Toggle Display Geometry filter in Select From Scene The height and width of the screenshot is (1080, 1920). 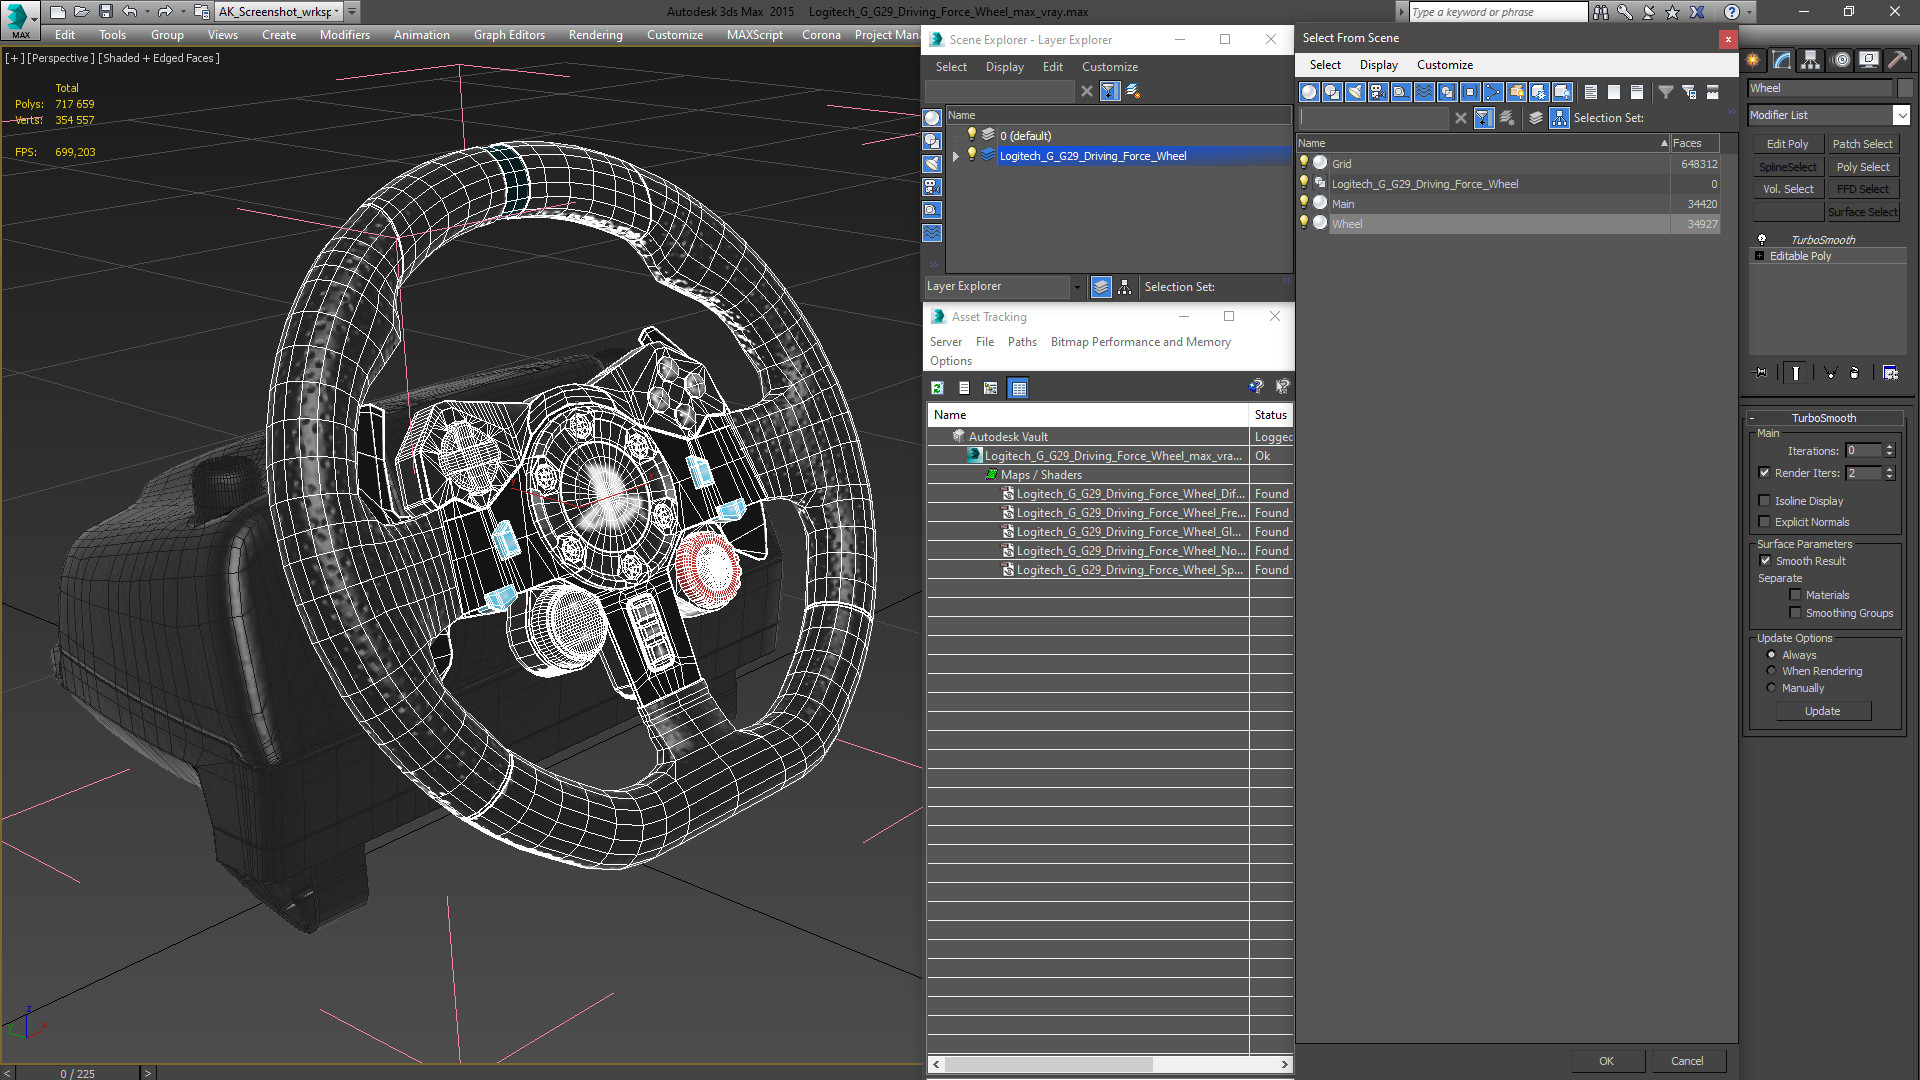(1309, 92)
